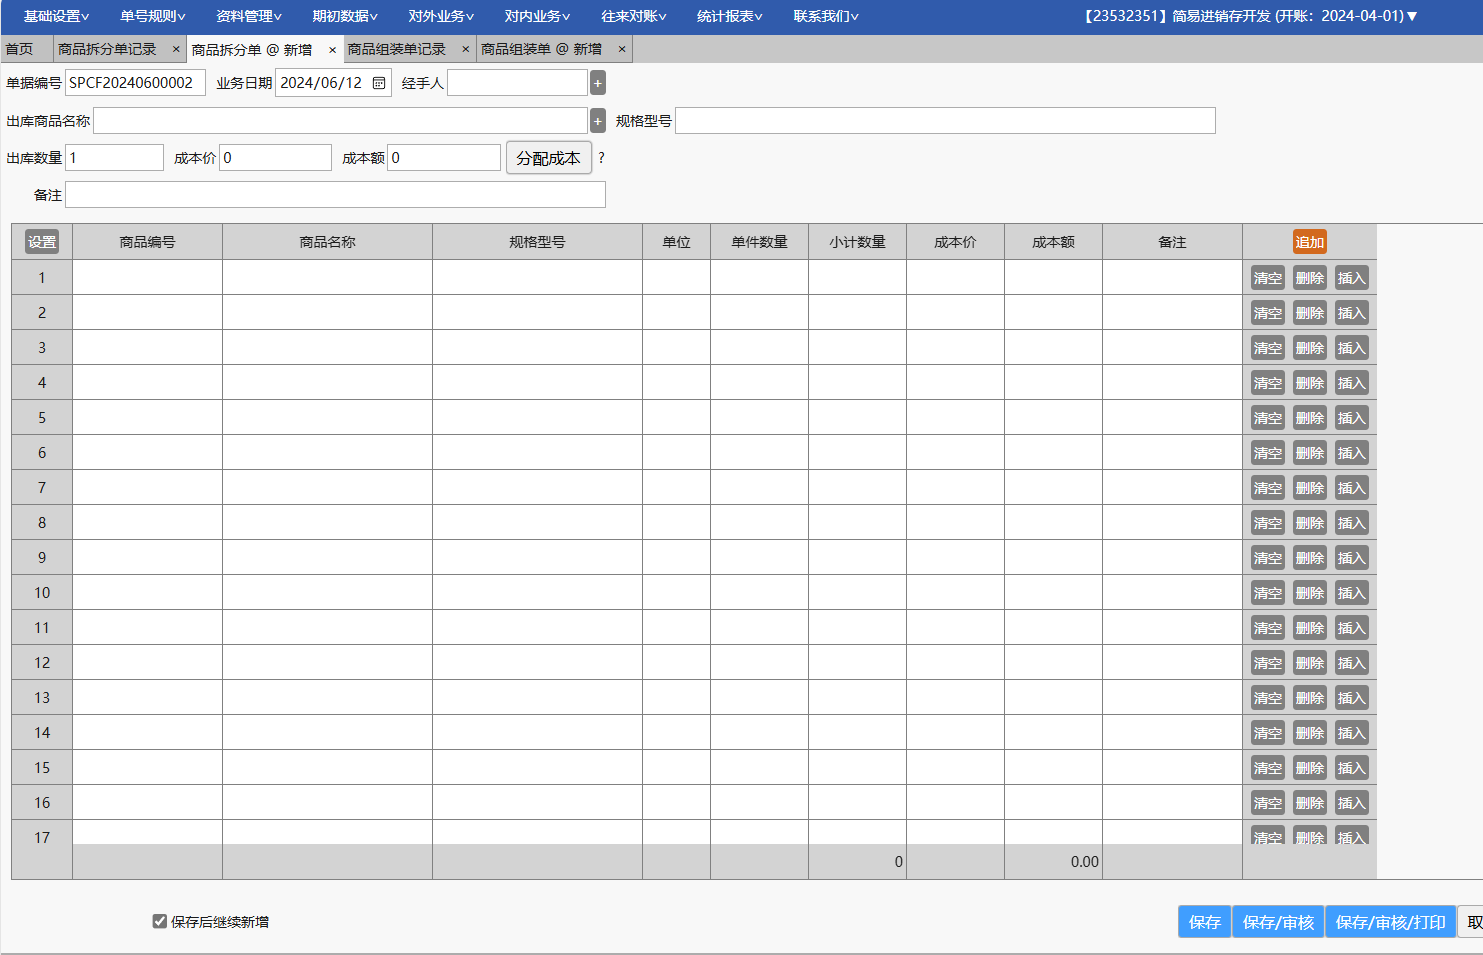Click the 小计数量 column header
The image size is (1483, 955).
click(857, 242)
